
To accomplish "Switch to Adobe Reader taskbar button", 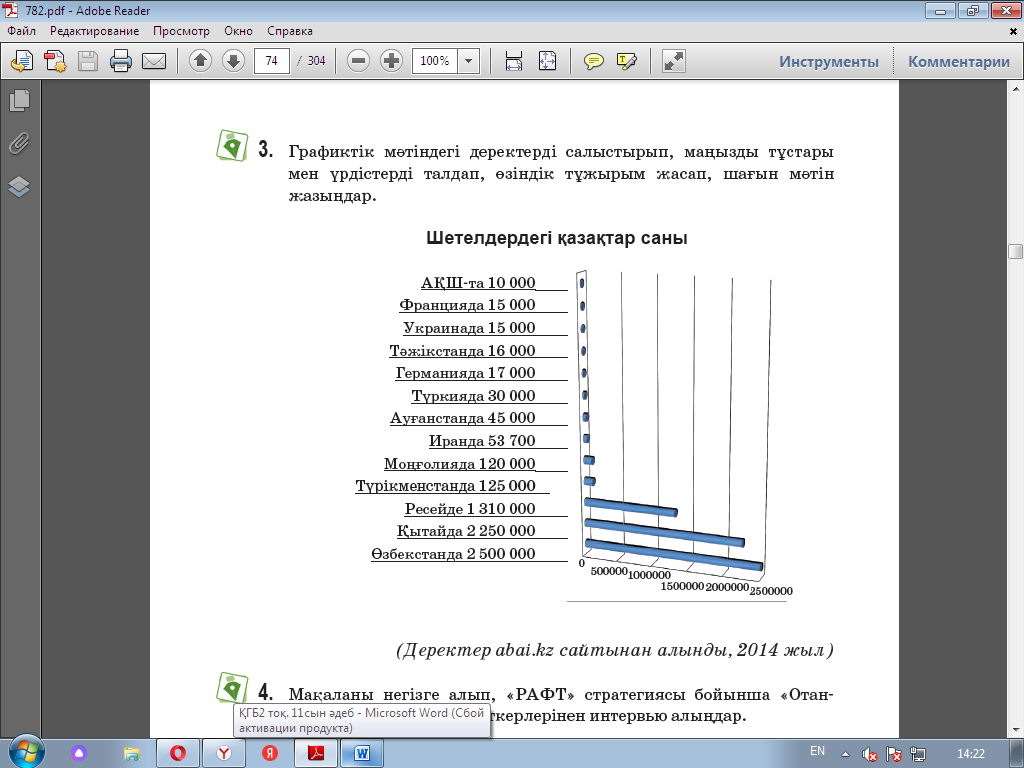I will 316,753.
